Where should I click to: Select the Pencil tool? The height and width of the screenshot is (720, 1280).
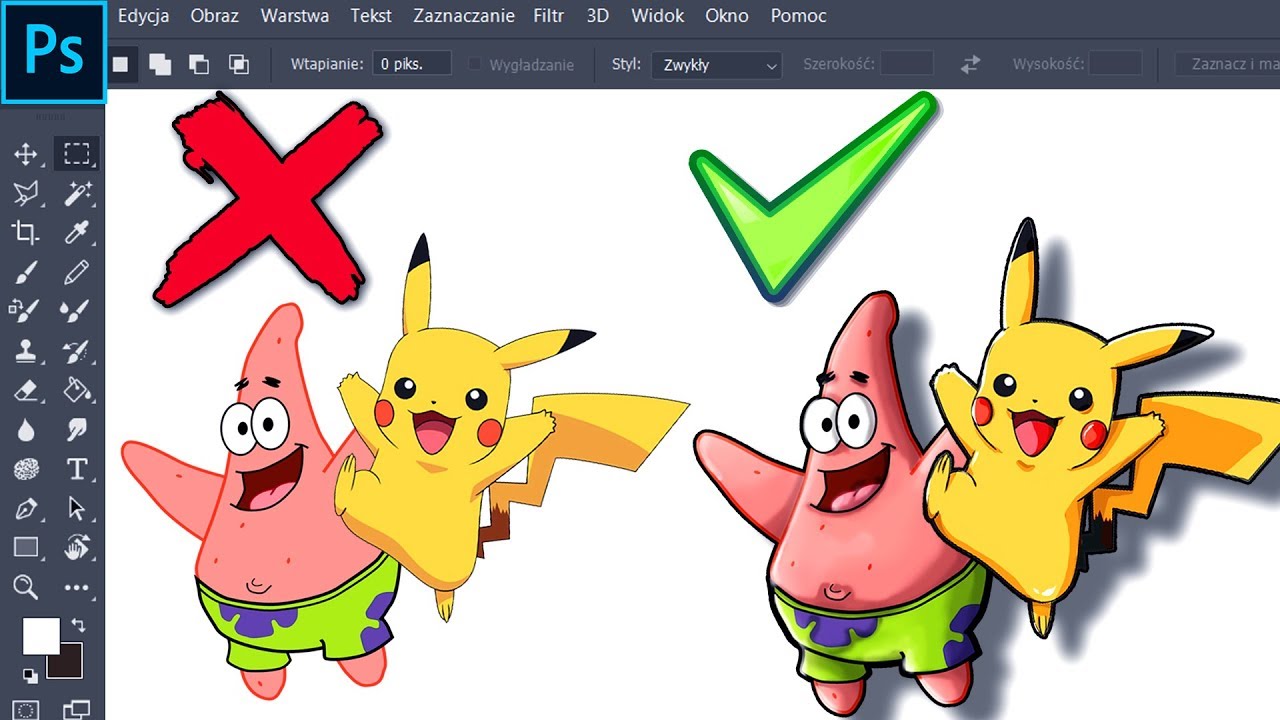pyautogui.click(x=77, y=272)
